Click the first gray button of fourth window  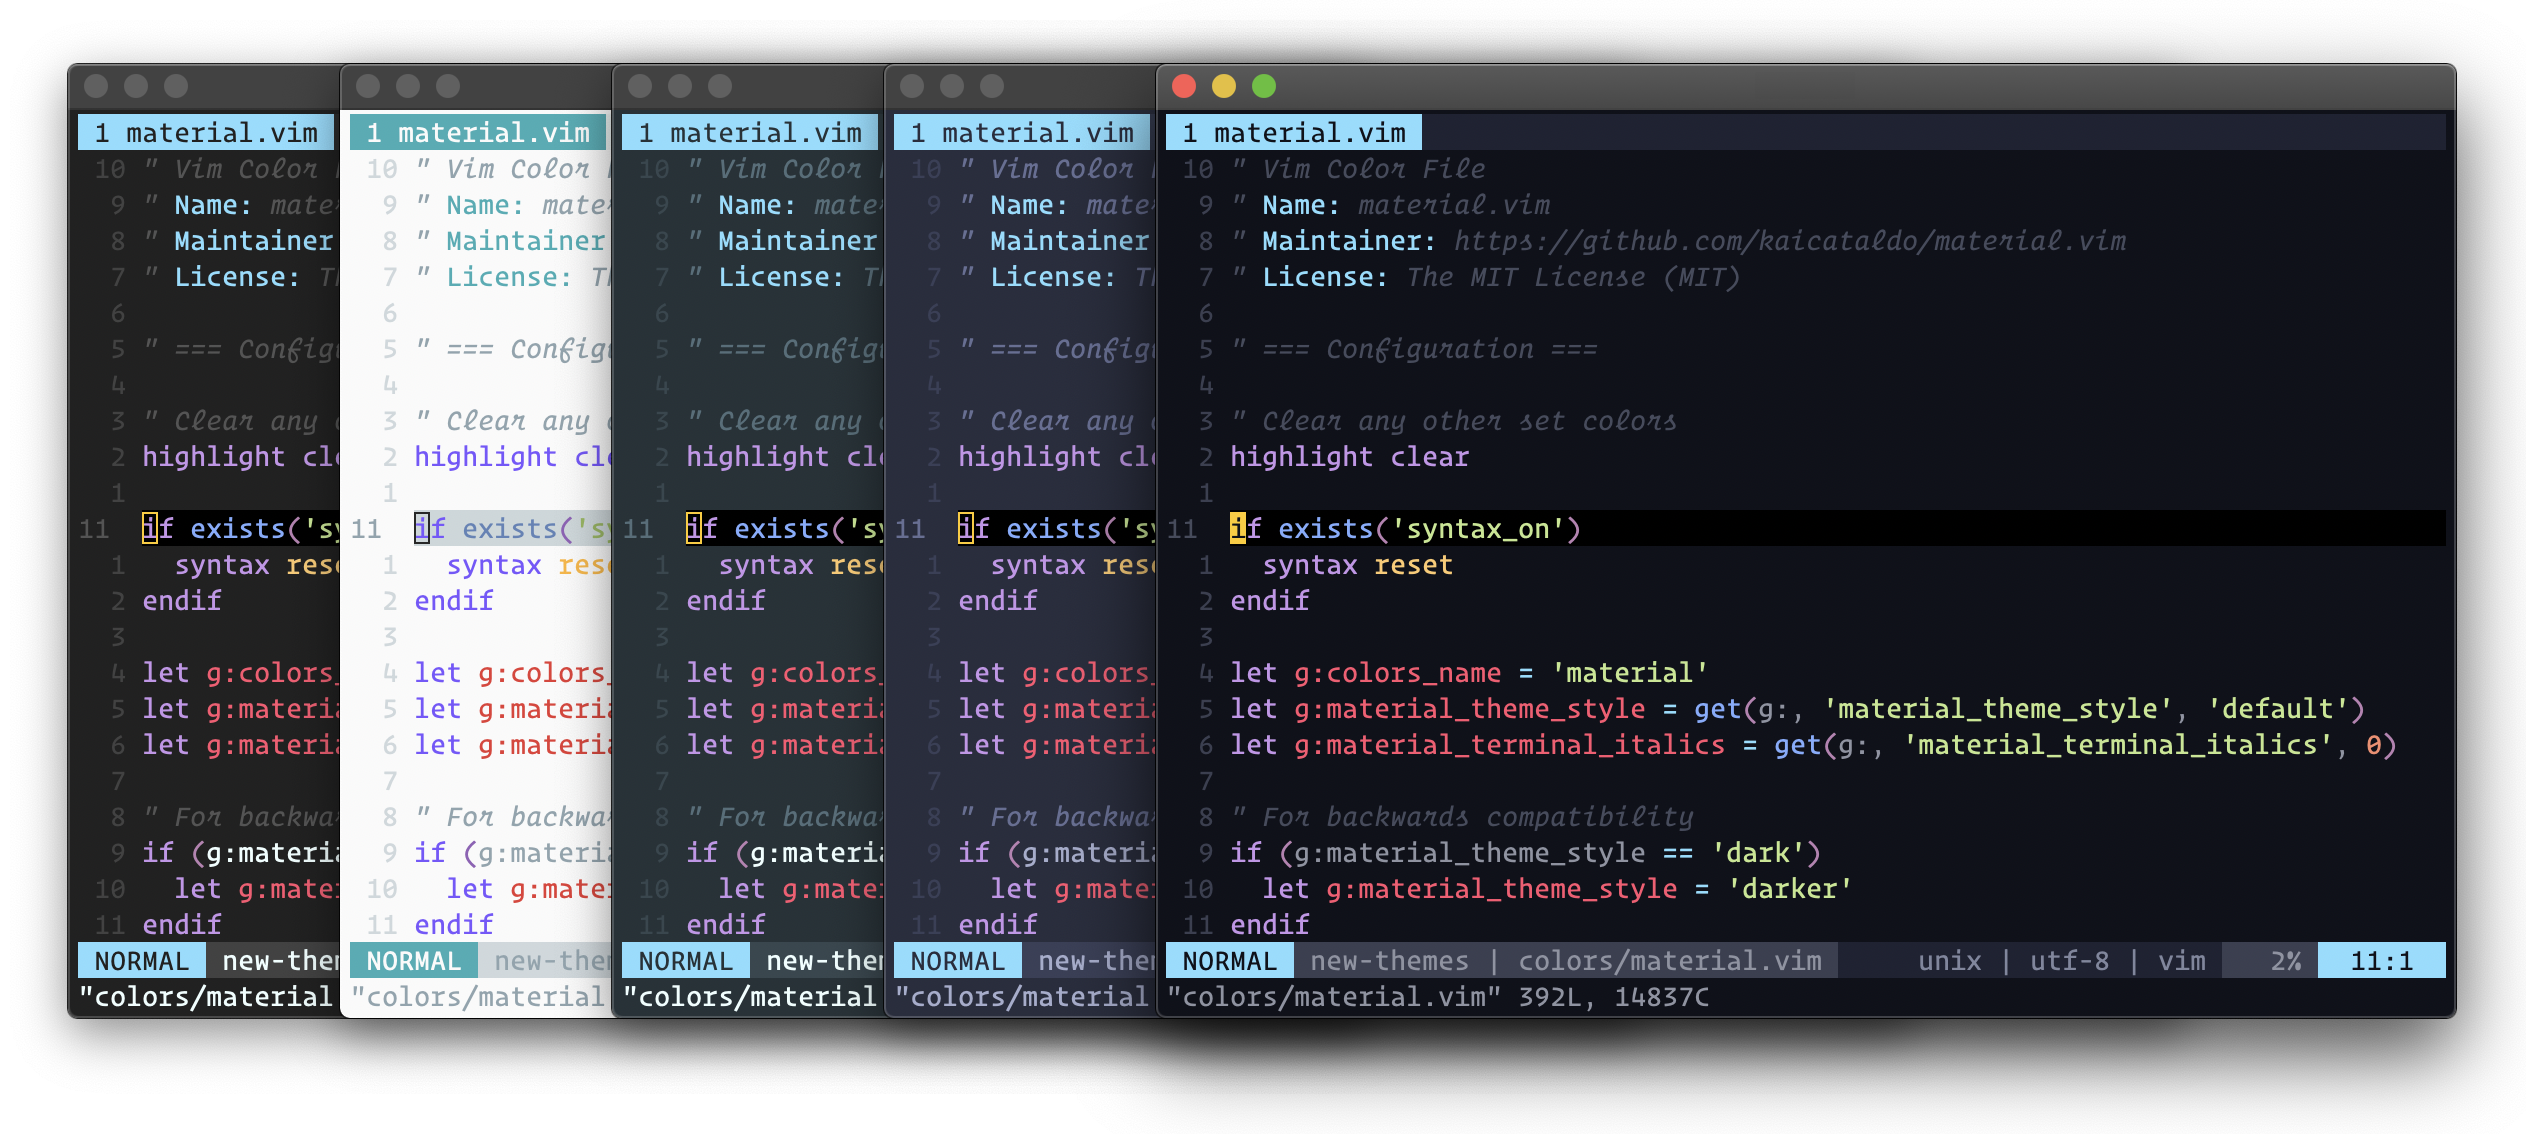click(x=912, y=86)
